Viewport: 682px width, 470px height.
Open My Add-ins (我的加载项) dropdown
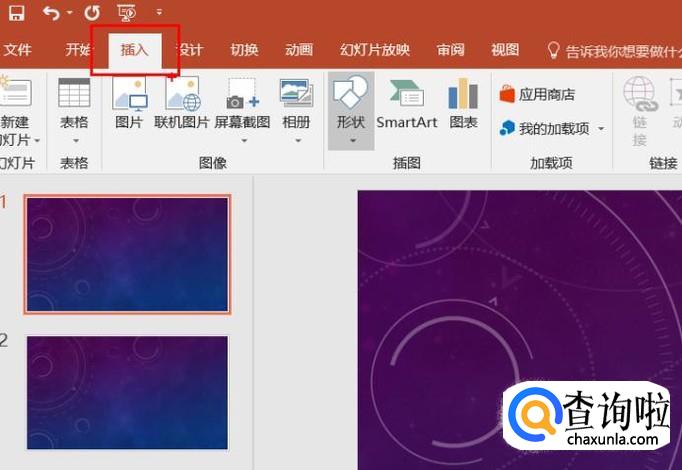[x=555, y=128]
